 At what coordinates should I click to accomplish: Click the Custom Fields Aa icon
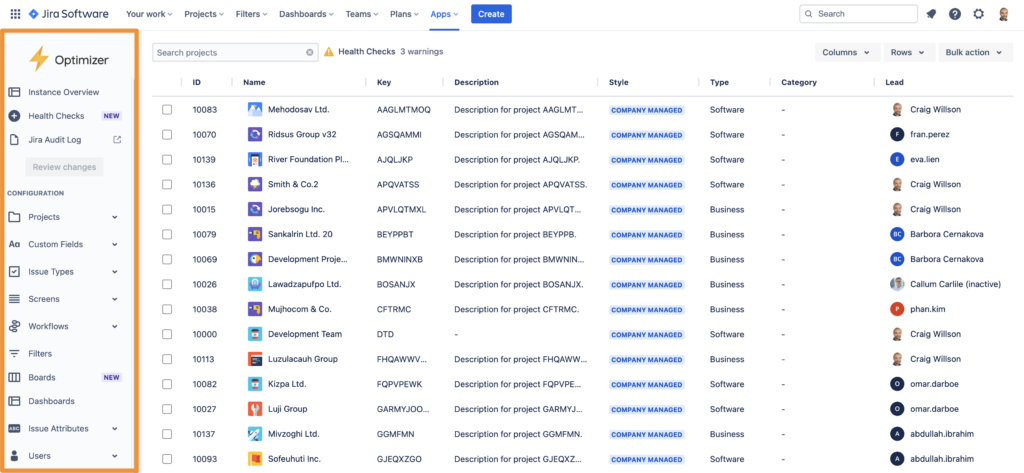[14, 244]
